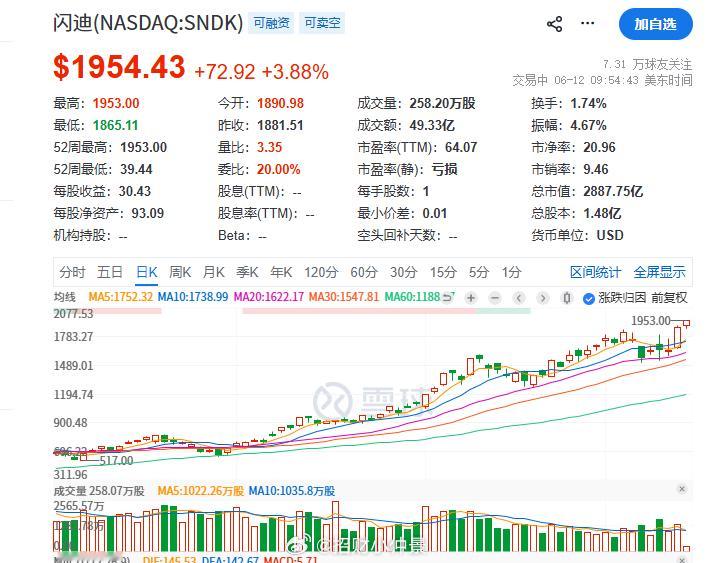Click the 可融资 tag
This screenshot has width=715, height=563.
[271, 23]
